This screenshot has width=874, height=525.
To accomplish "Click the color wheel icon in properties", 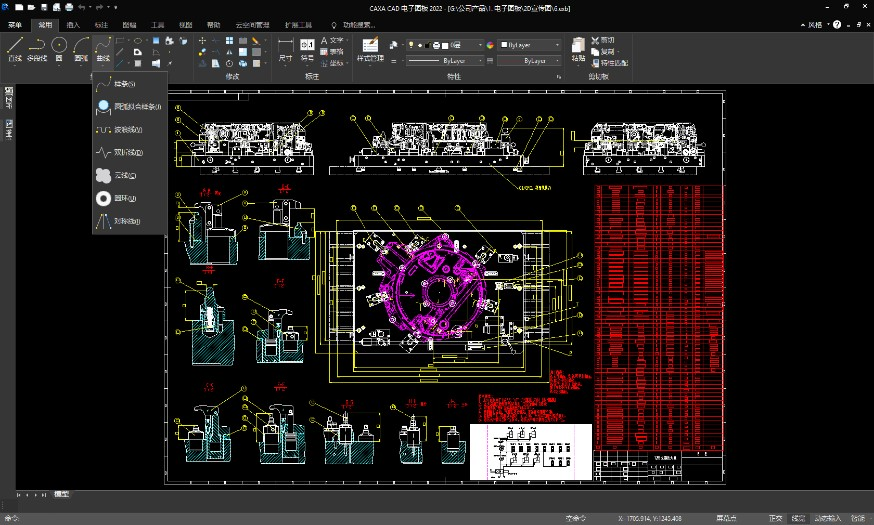I will coord(488,45).
